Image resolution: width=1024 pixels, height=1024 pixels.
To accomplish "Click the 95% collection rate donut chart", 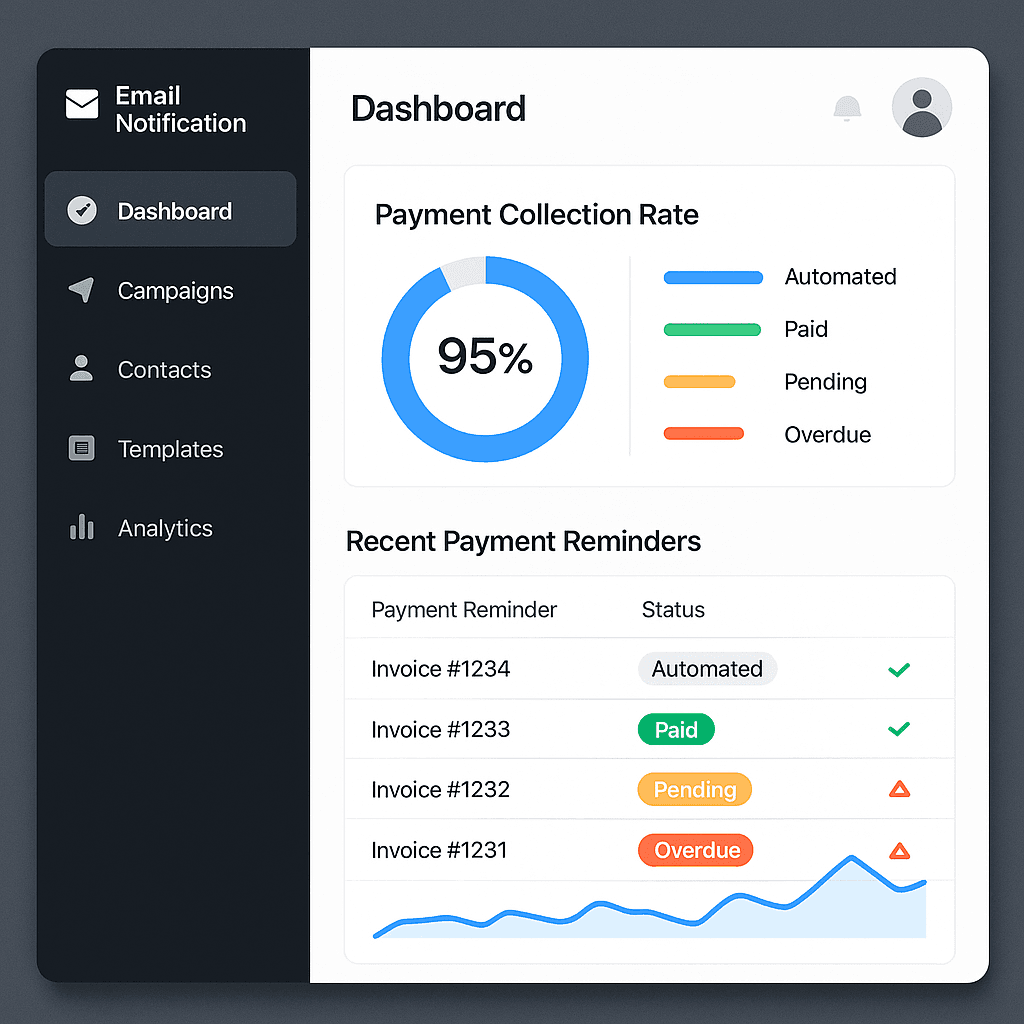I will click(484, 358).
